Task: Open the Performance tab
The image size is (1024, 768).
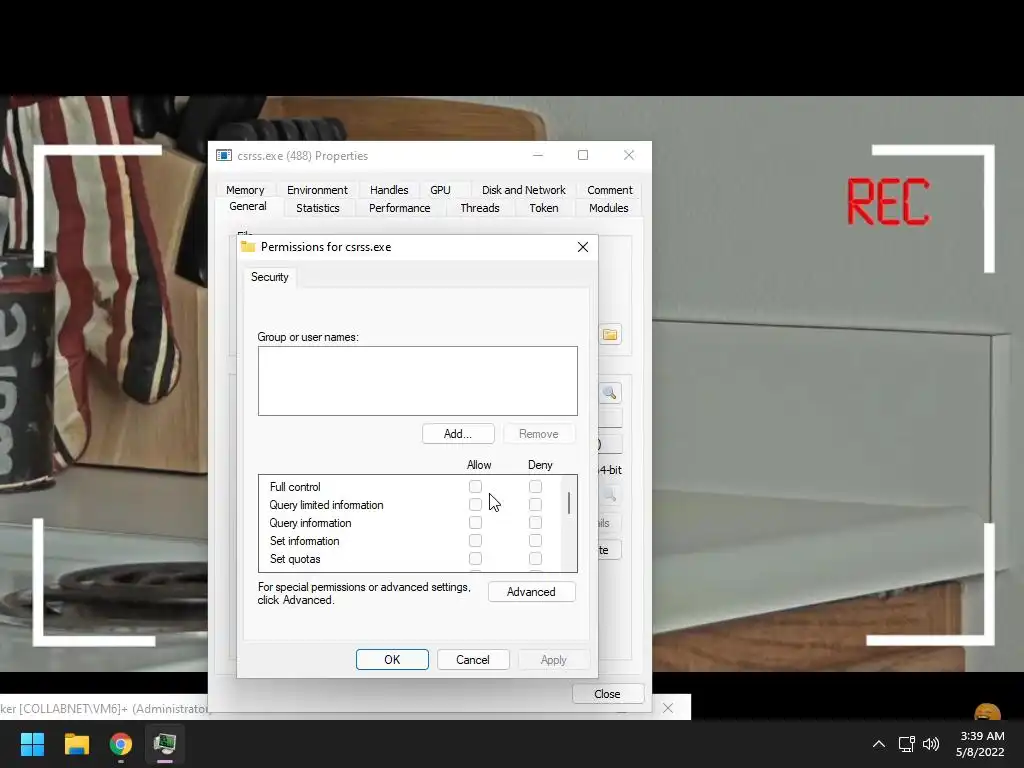Action: coord(400,208)
